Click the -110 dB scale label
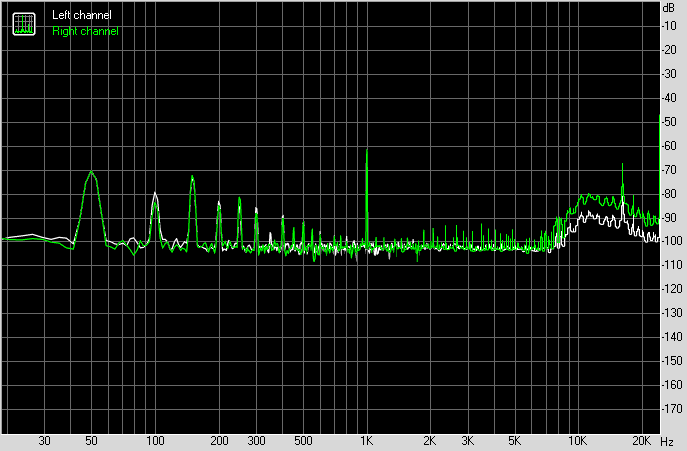Screen dimensions: 687x451 tap(671, 265)
